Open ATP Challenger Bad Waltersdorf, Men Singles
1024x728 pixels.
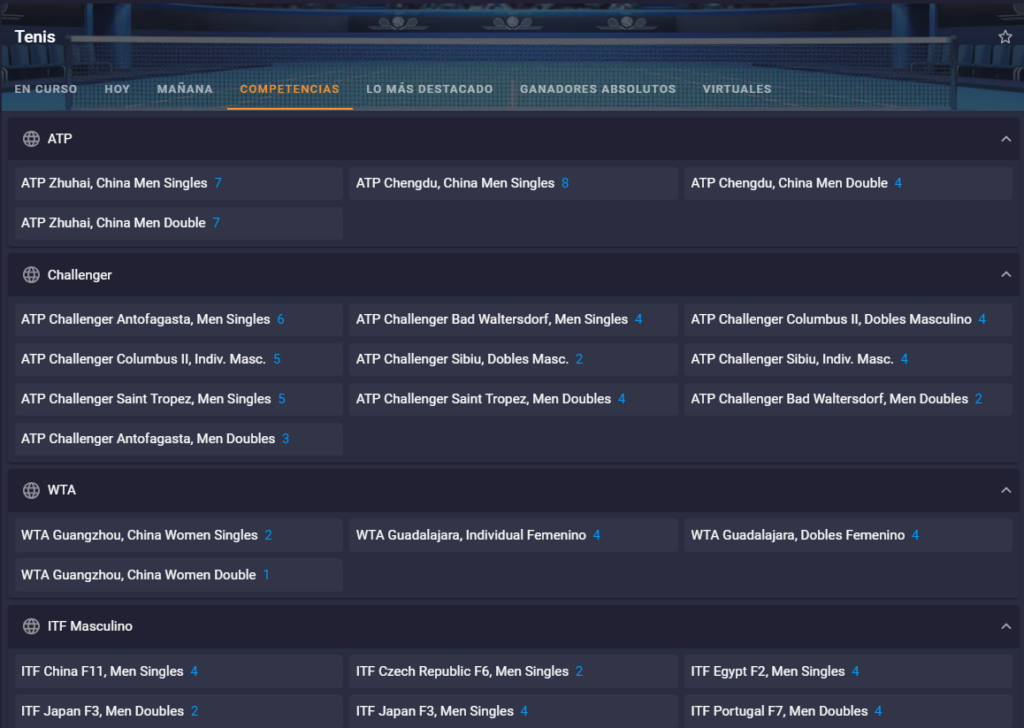coord(513,319)
